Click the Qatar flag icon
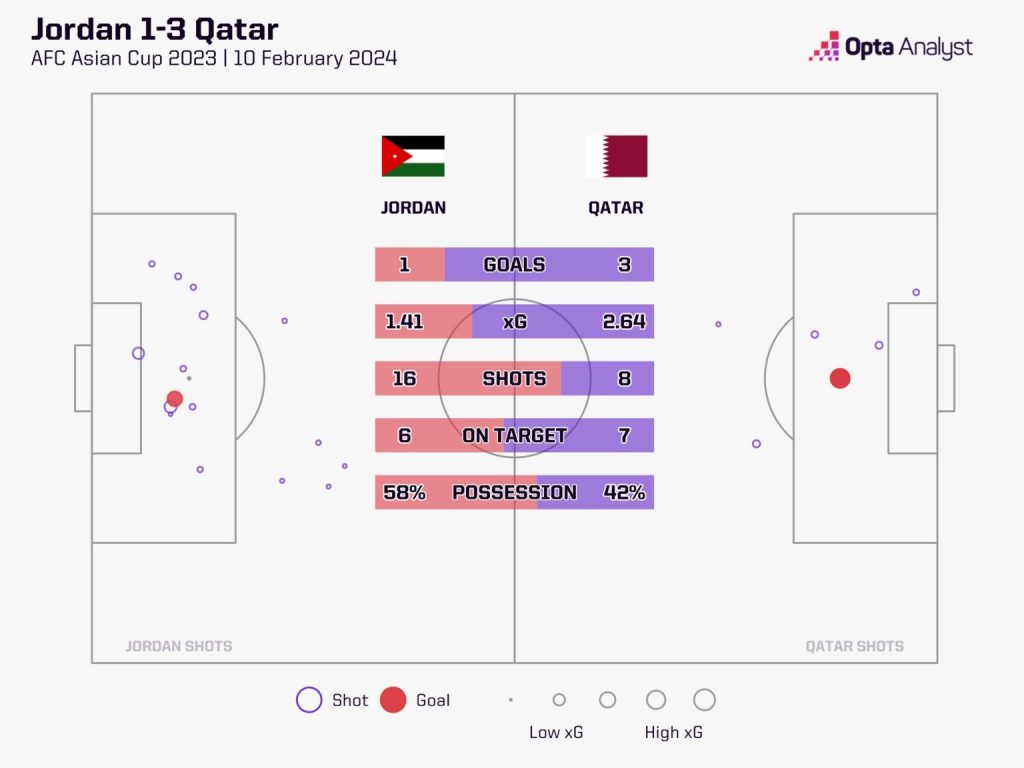The image size is (1024, 768). (616, 156)
